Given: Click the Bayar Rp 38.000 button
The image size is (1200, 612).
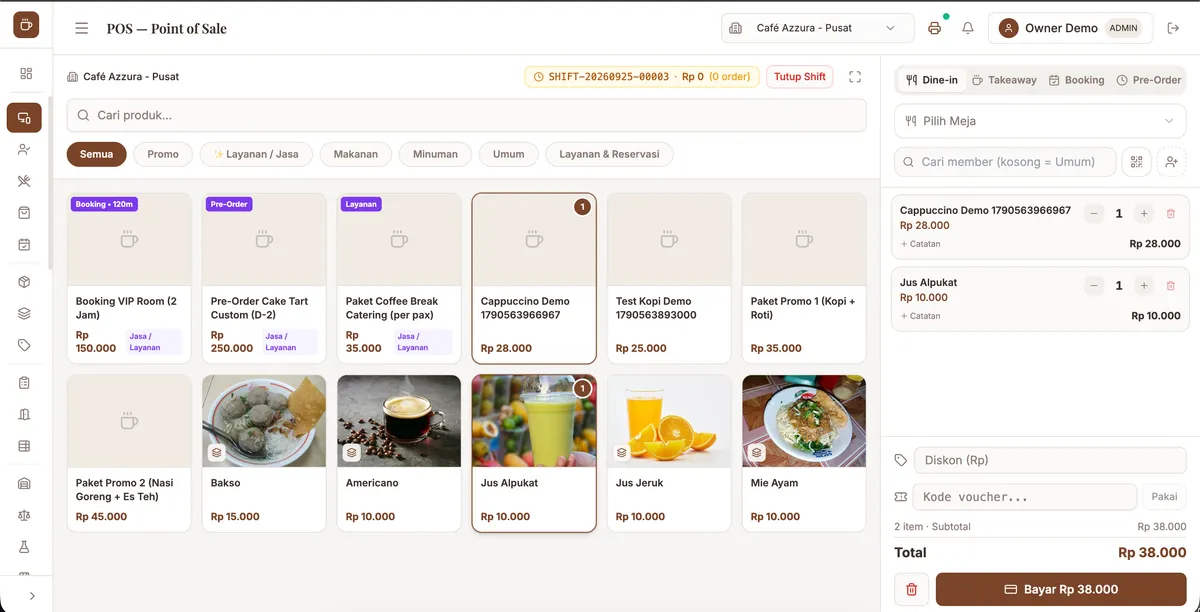Looking at the screenshot, I should tap(1061, 589).
